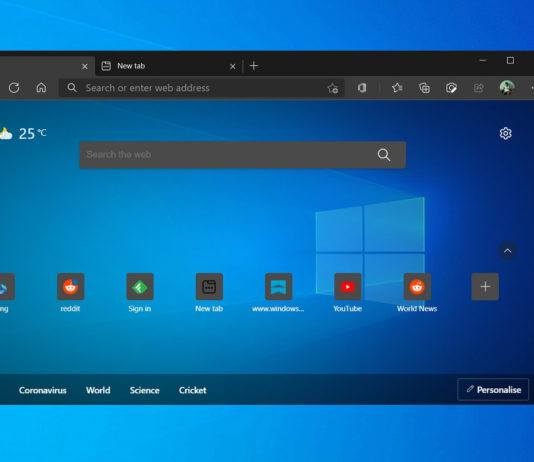Open the World News quick link tile
This screenshot has height=462, width=534.
(x=417, y=286)
